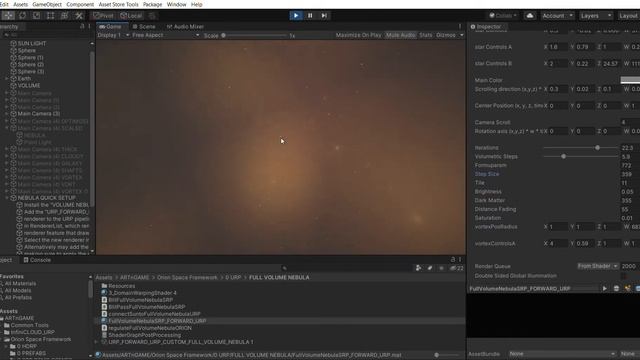Advance one frame with the Step button
The width and height of the screenshot is (640, 360).
click(x=324, y=16)
